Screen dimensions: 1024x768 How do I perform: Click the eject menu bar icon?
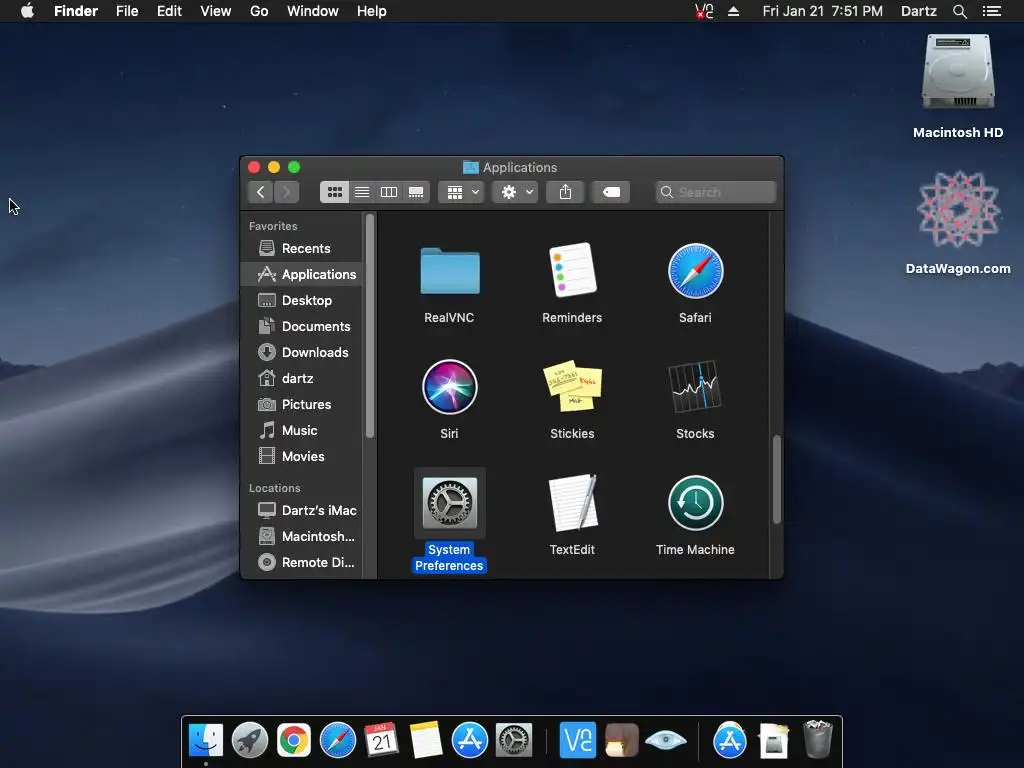(733, 11)
